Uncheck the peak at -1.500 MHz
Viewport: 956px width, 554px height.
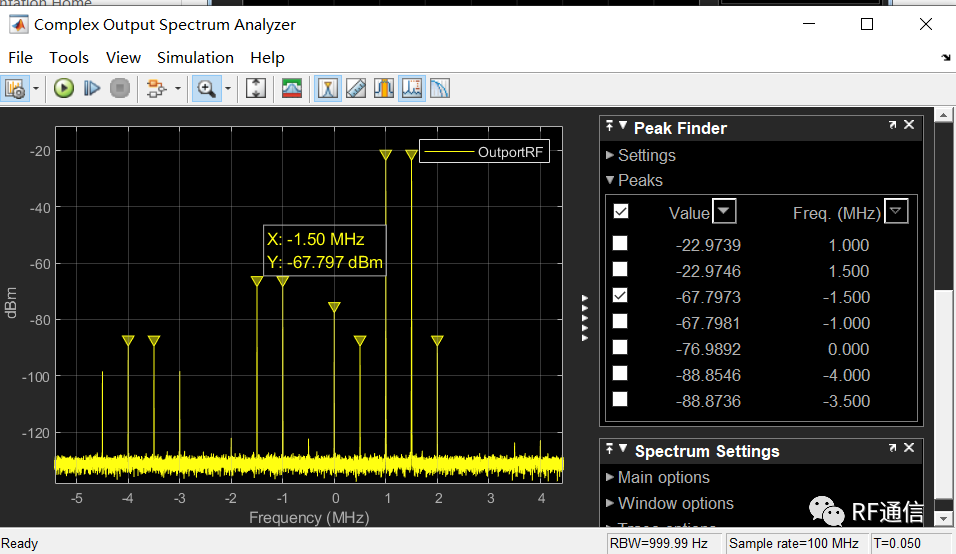coord(620,296)
